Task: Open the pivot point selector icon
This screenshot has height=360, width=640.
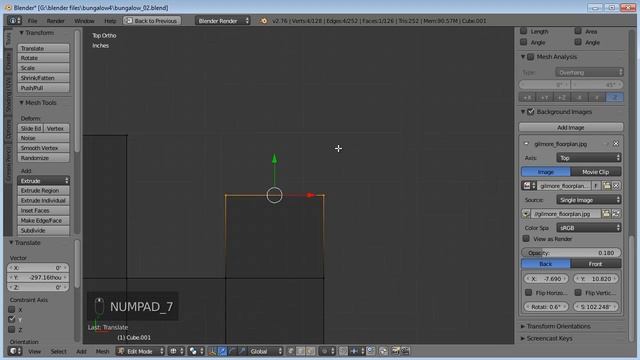Action: (x=196, y=351)
